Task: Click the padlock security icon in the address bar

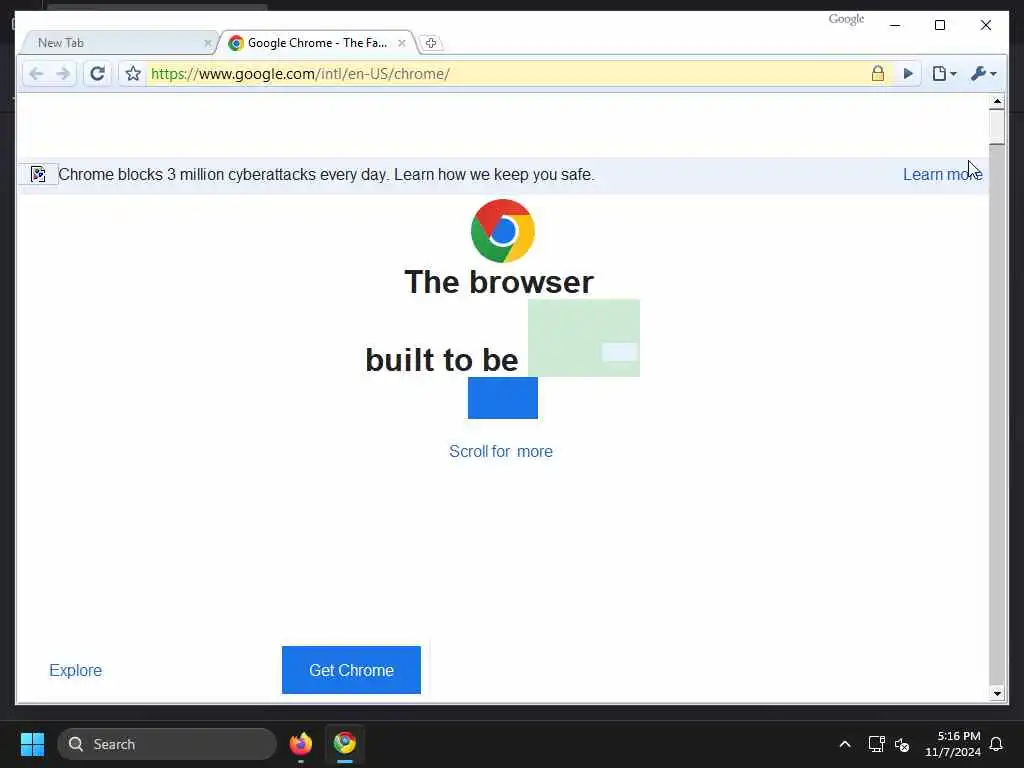Action: 878,73
